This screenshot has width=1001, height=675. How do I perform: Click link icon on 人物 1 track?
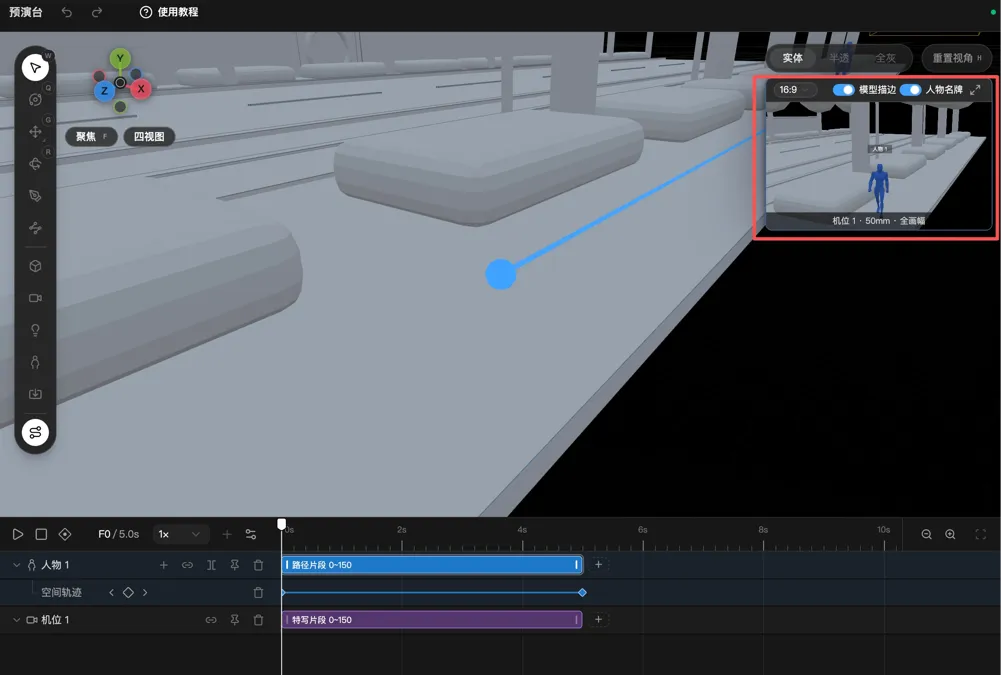(187, 565)
